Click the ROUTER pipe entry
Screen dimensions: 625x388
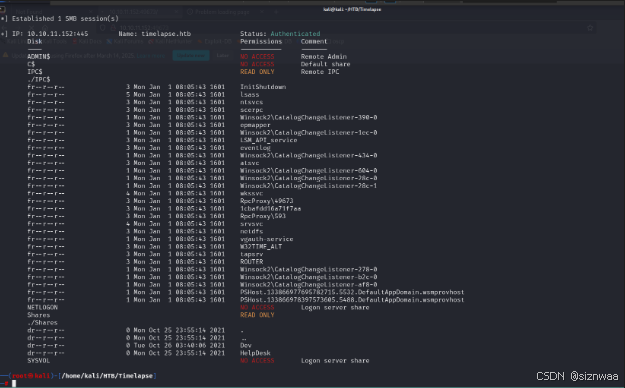coord(251,262)
